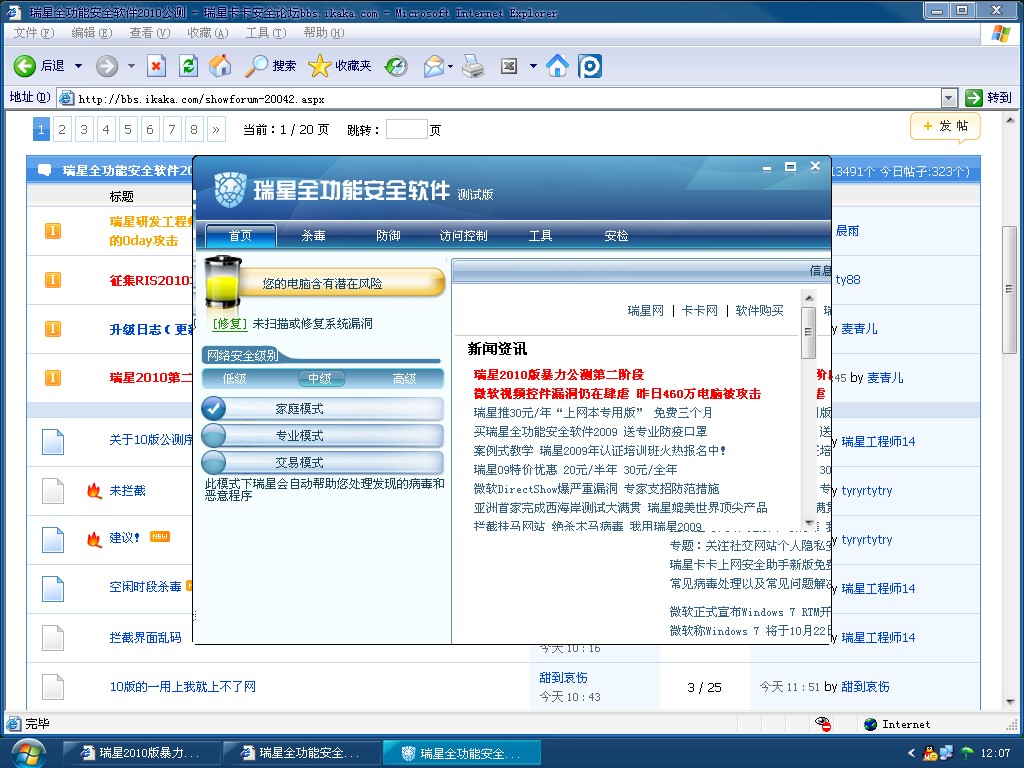Image resolution: width=1024 pixels, height=768 pixels.
Task: Open thread 10版的一用上我就上不了网
Action: (x=183, y=686)
